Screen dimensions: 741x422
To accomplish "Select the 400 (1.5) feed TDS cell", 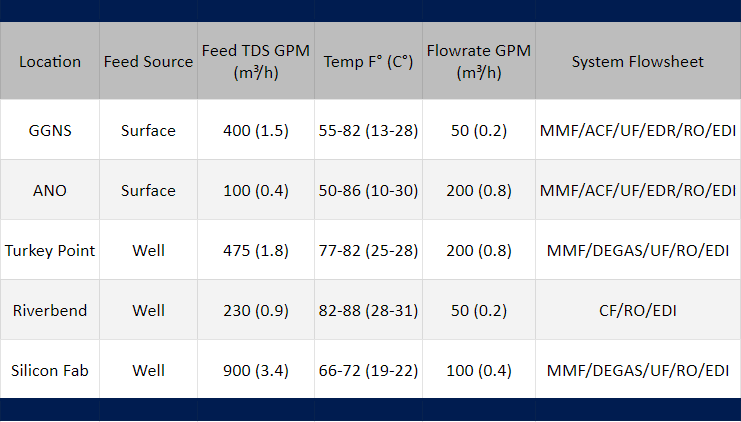I will (x=256, y=130).
